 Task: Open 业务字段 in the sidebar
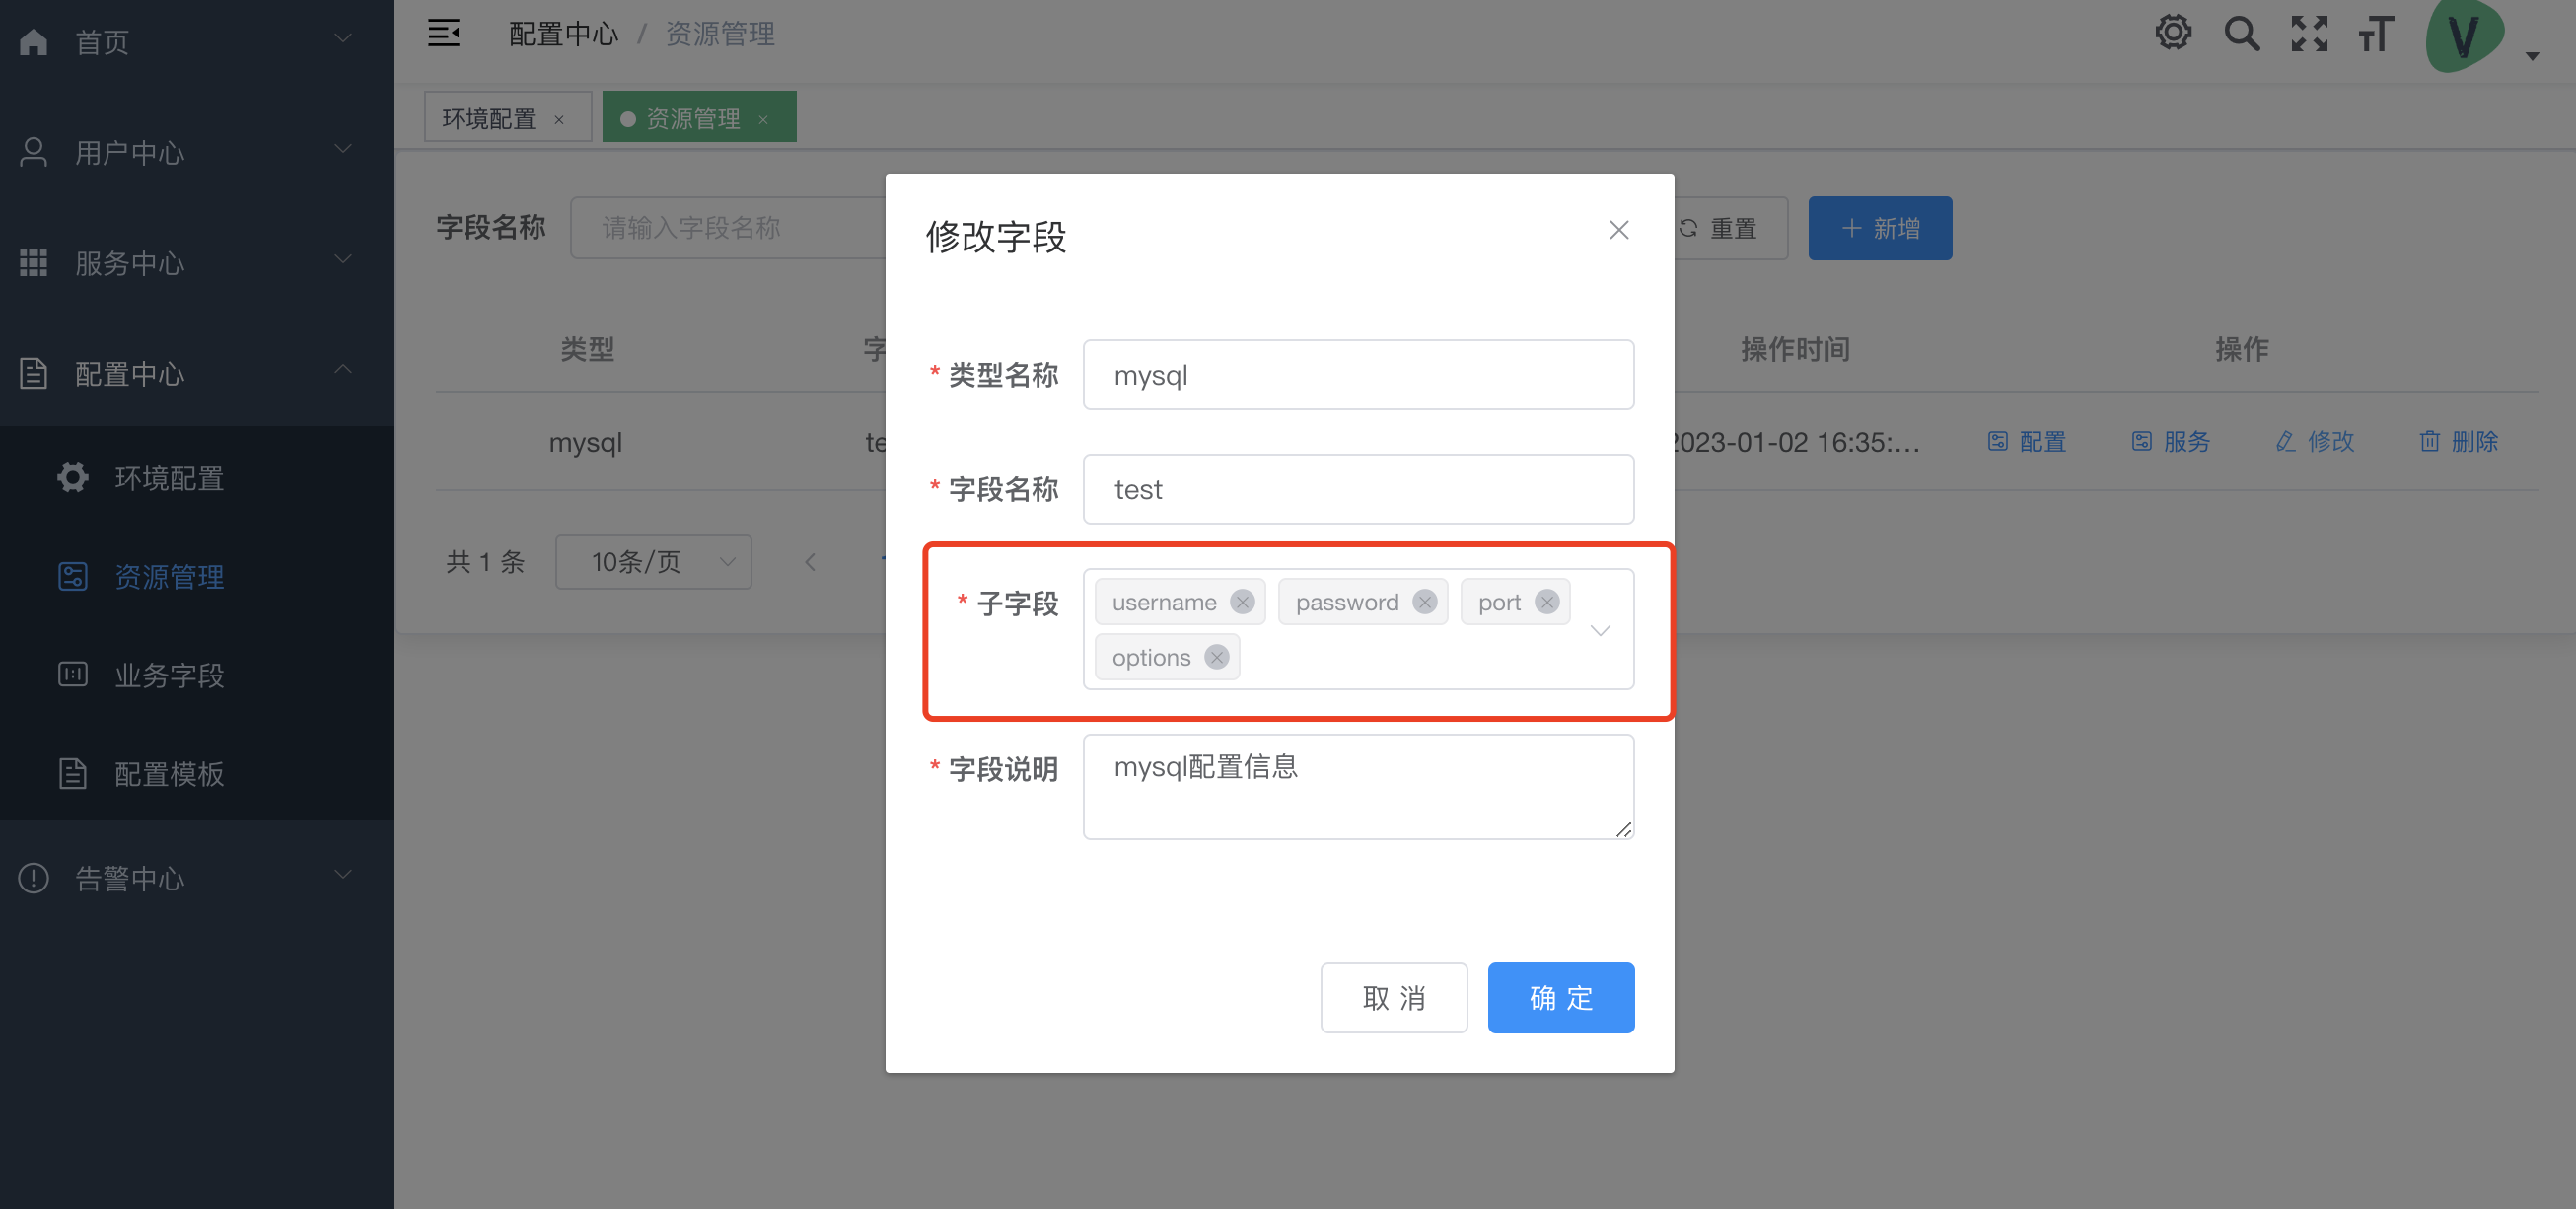(169, 675)
